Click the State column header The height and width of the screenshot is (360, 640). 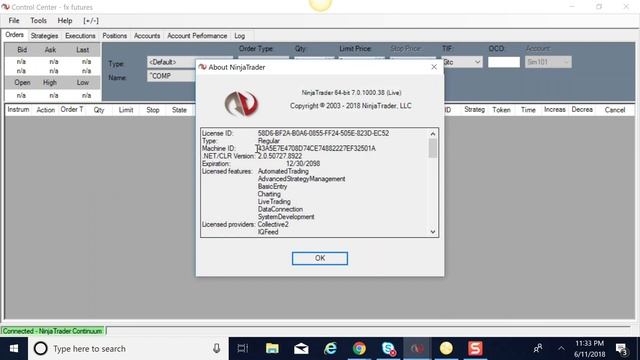(x=179, y=110)
